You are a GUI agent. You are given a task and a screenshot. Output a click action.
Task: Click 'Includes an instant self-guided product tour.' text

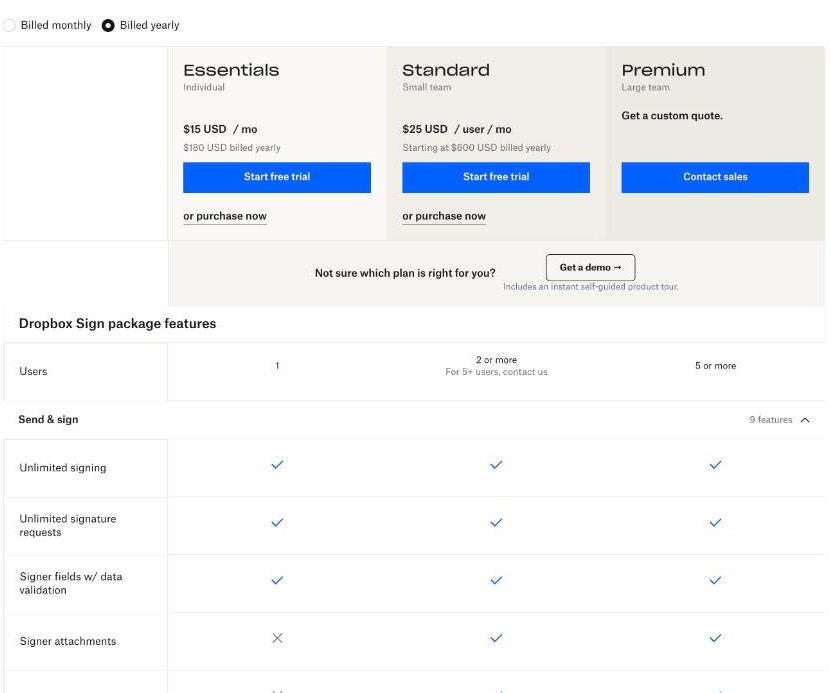point(590,286)
